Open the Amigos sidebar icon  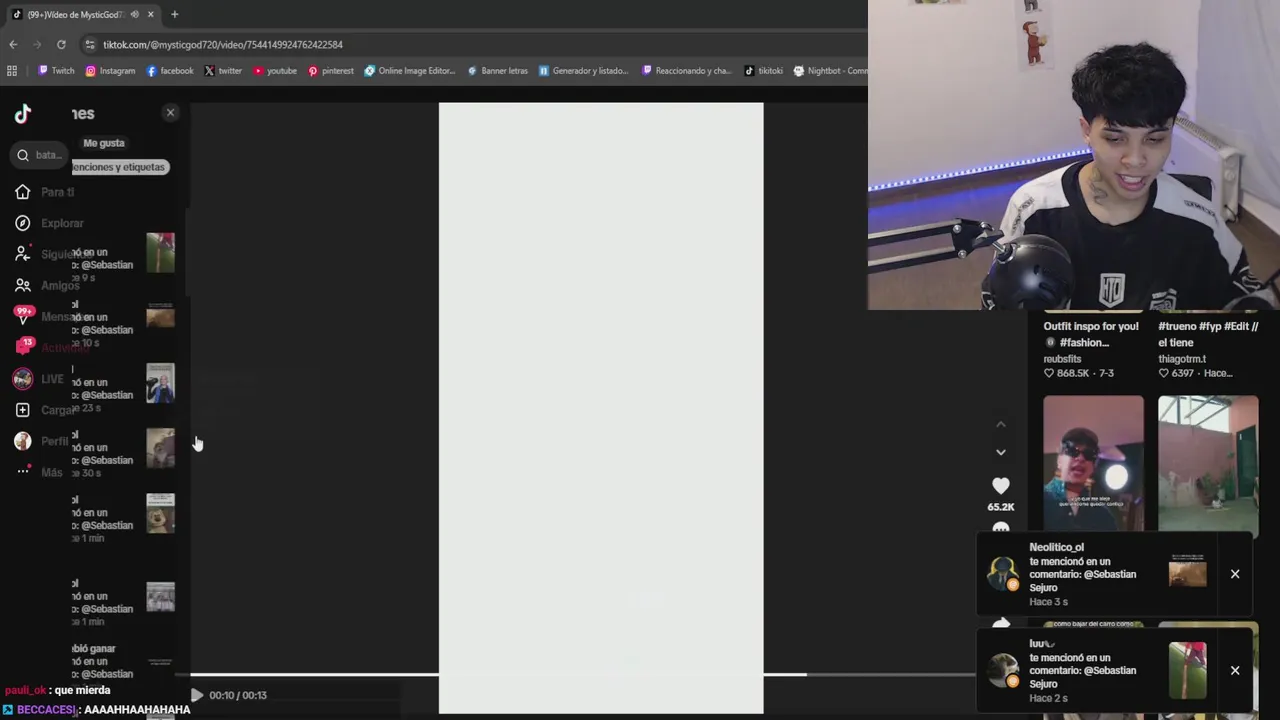22,285
